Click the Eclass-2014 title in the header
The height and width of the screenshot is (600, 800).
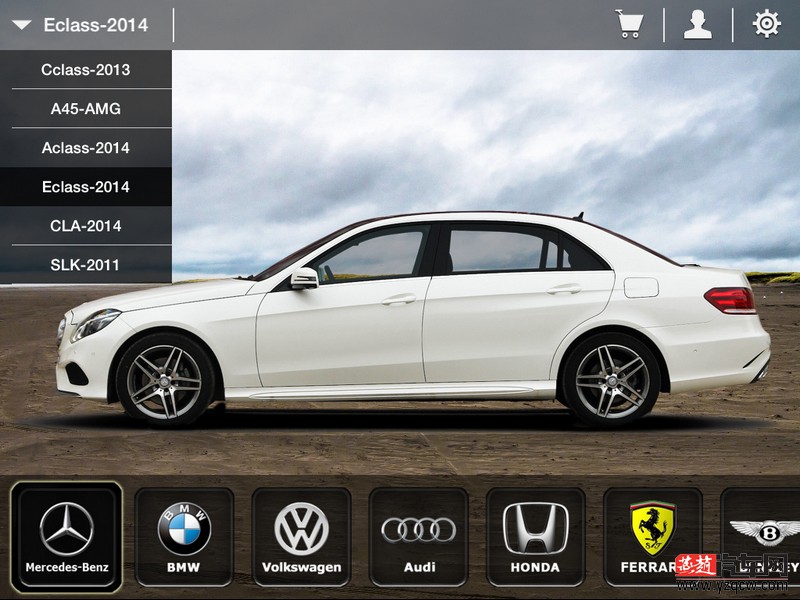[96, 25]
